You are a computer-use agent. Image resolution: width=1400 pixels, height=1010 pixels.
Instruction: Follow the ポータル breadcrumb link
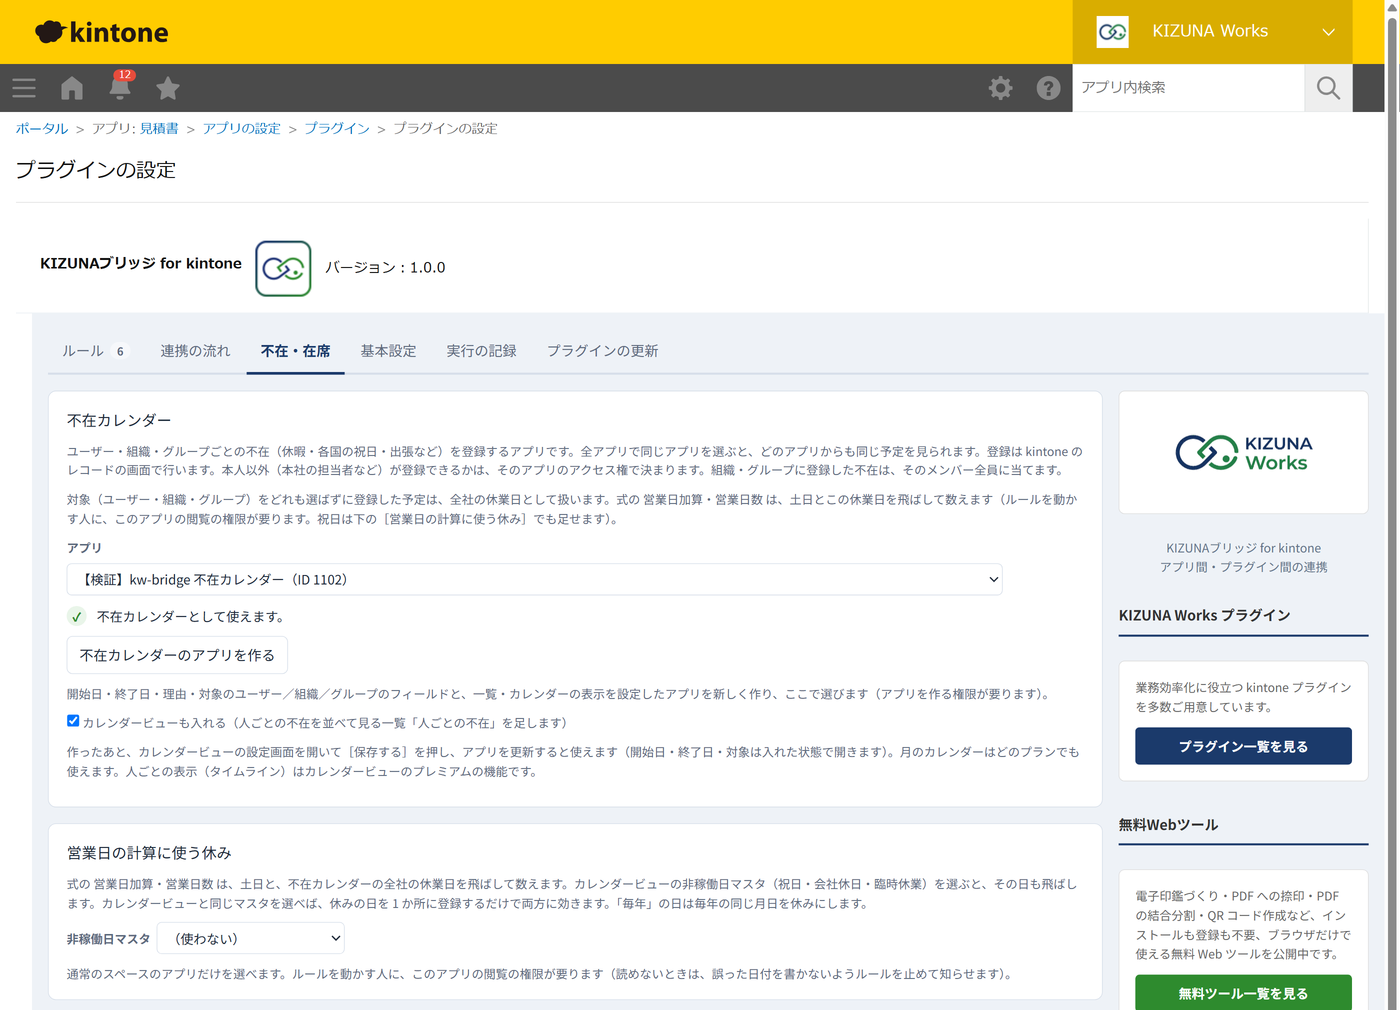pos(42,129)
